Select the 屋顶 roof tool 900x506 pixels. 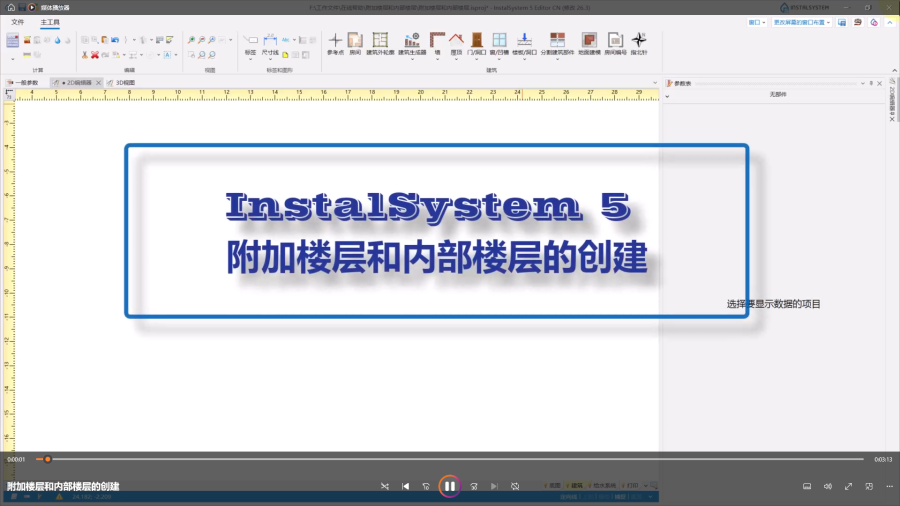pyautogui.click(x=456, y=42)
